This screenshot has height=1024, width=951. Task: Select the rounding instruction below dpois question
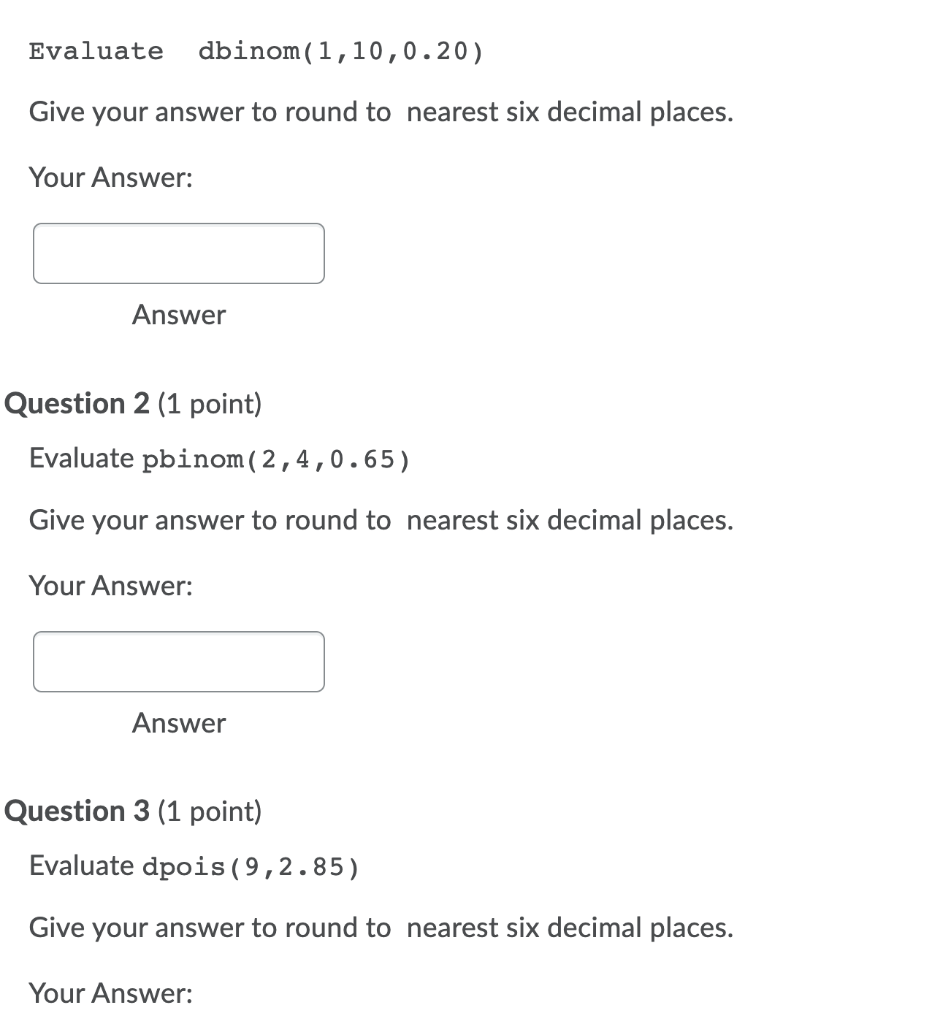pyautogui.click(x=380, y=927)
